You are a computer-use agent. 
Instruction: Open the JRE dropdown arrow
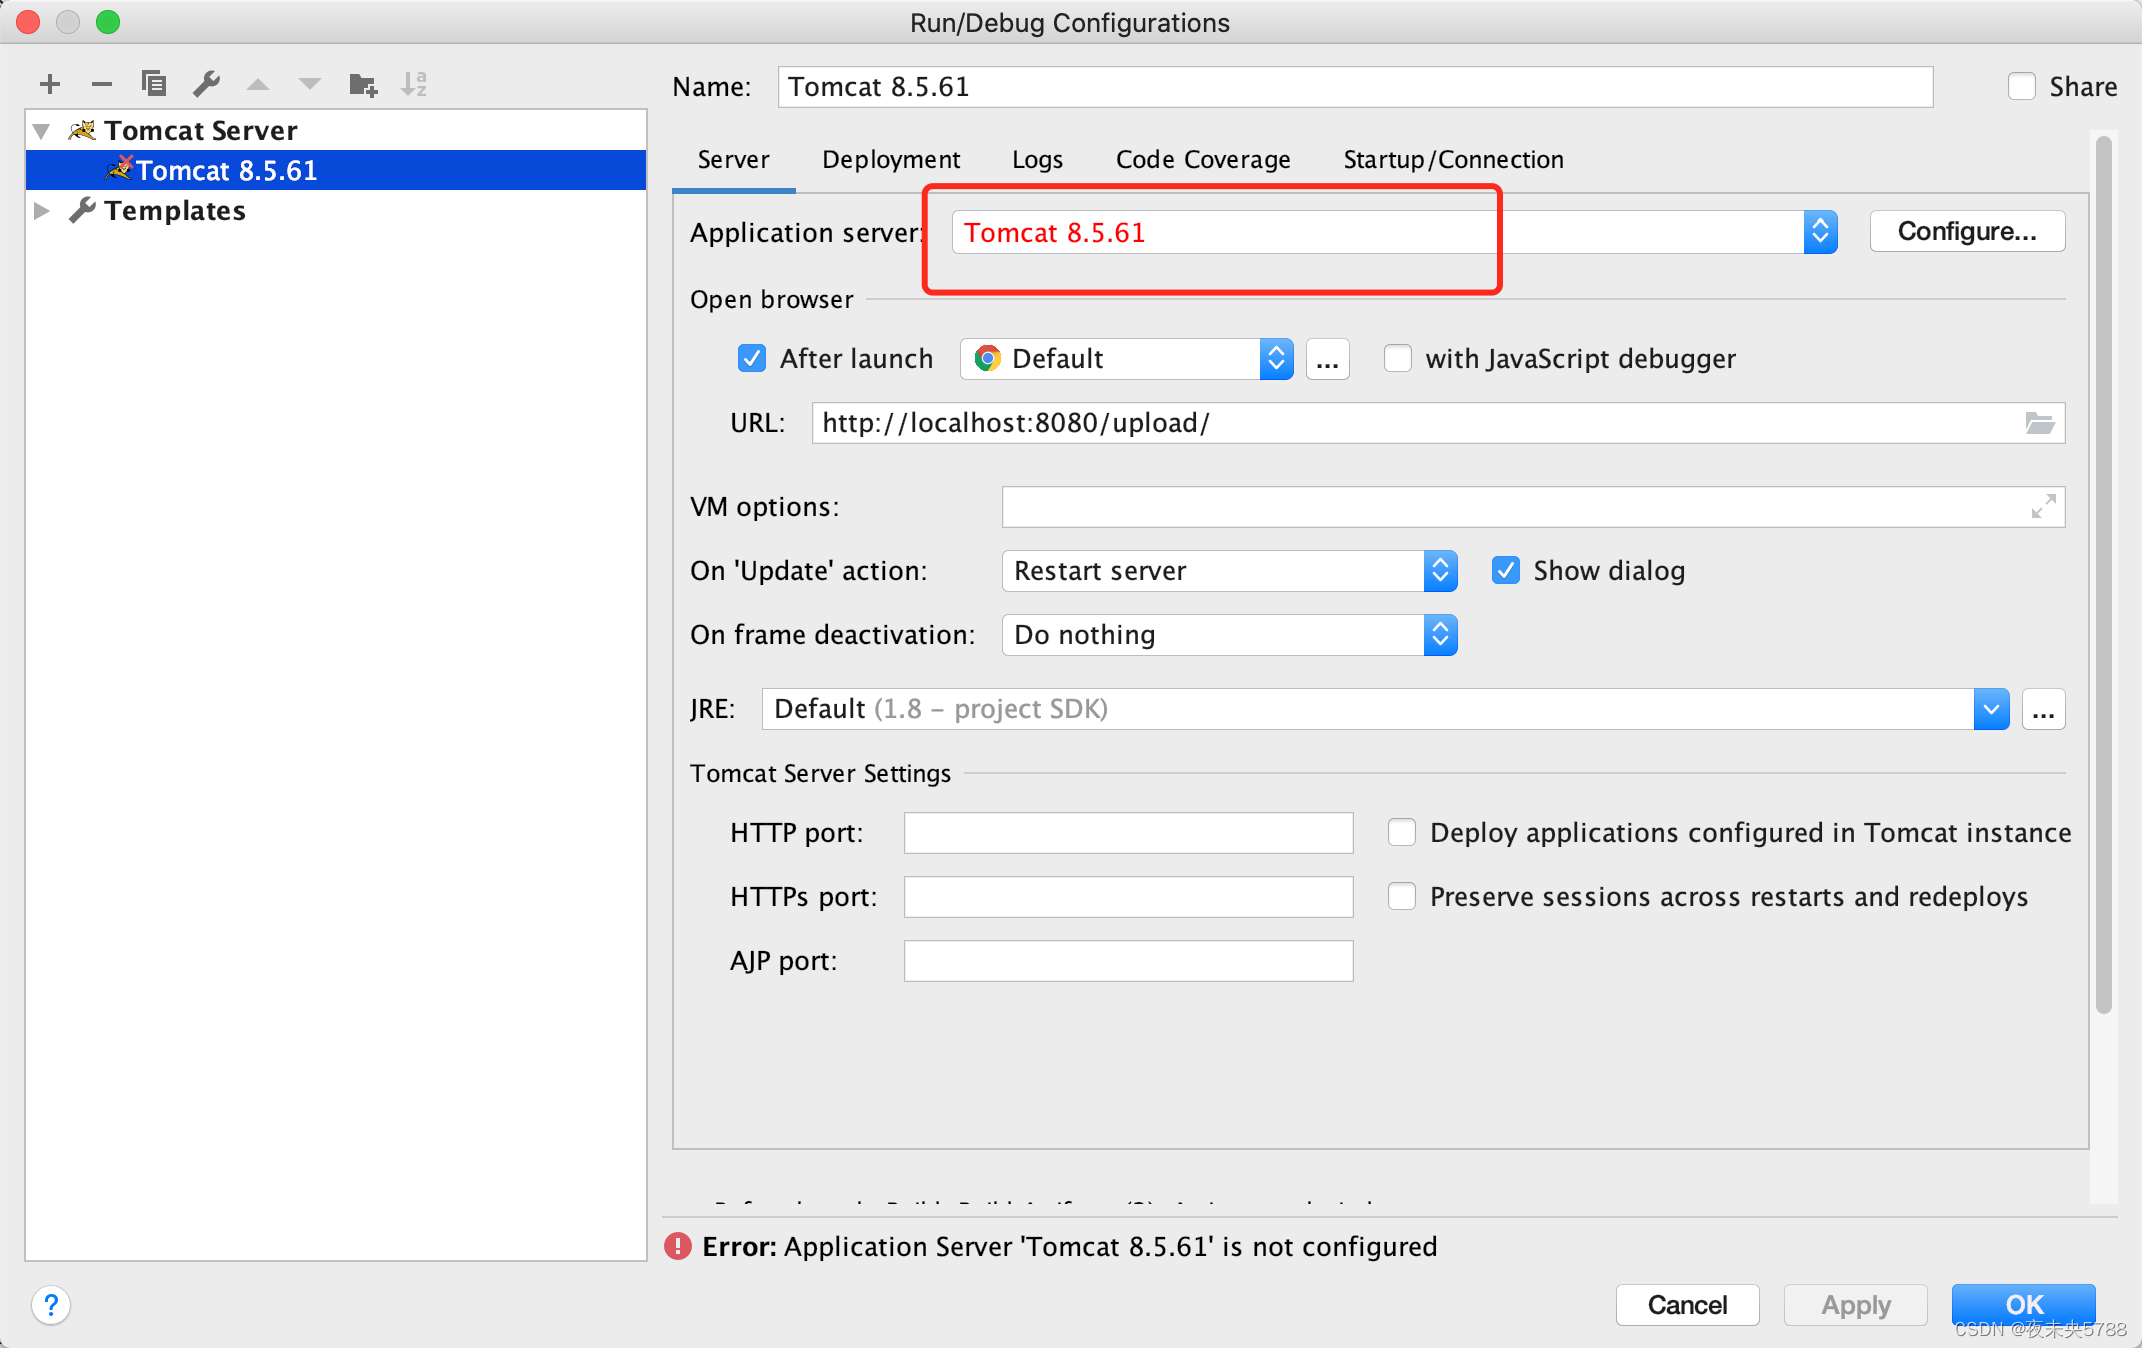point(1991,709)
